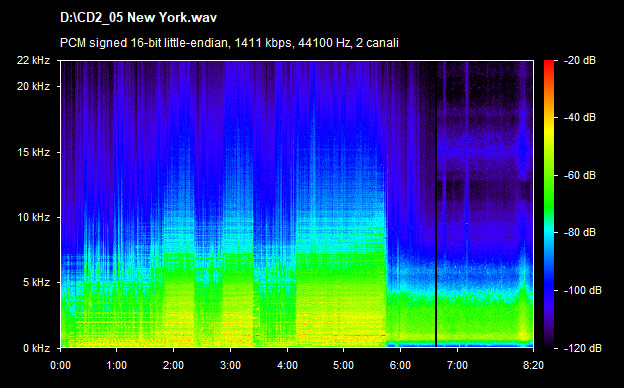The width and height of the screenshot is (624, 388).
Task: Click the 8:20 end time marker
Action: [533, 365]
